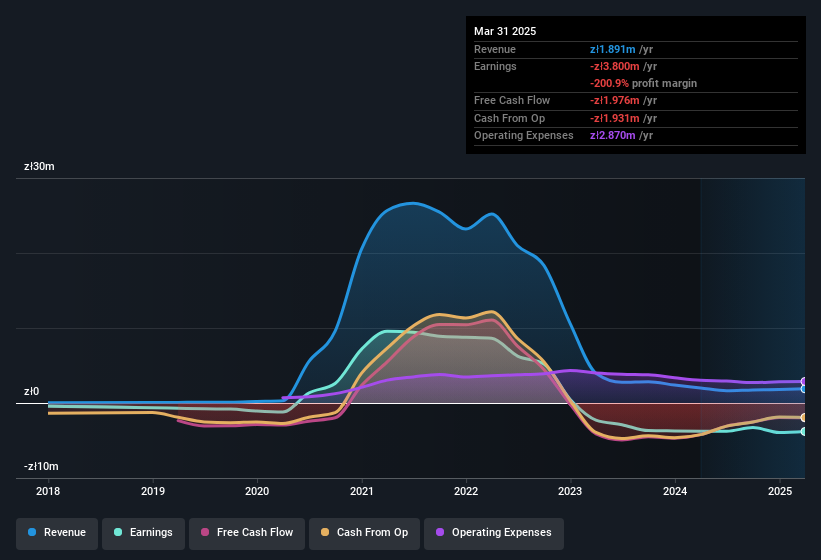Click the Cash From Op label in tooltip
This screenshot has width=821, height=560.
pos(509,118)
